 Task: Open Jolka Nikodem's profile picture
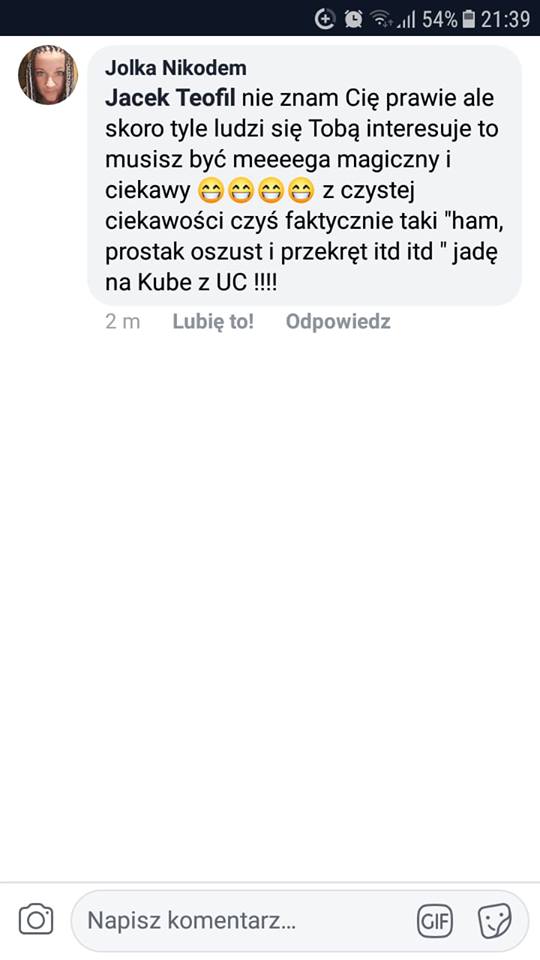[x=48, y=75]
